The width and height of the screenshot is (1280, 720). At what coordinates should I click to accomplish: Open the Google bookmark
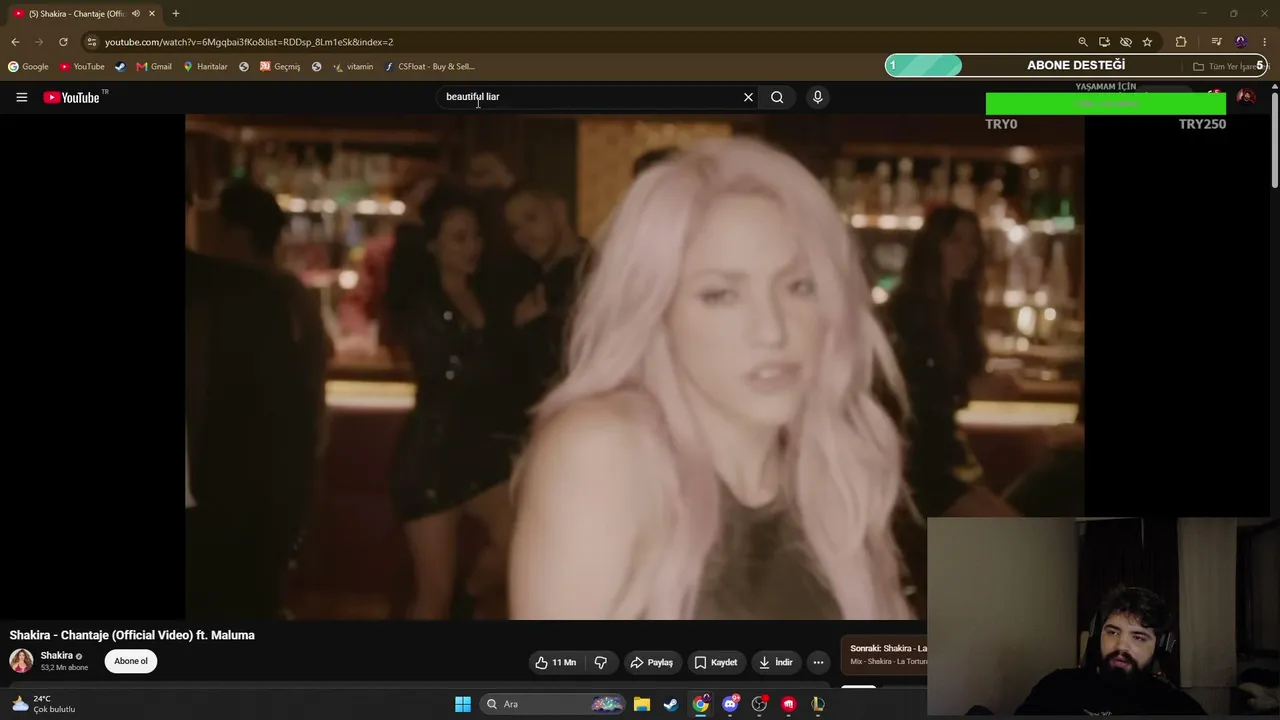coord(29,67)
